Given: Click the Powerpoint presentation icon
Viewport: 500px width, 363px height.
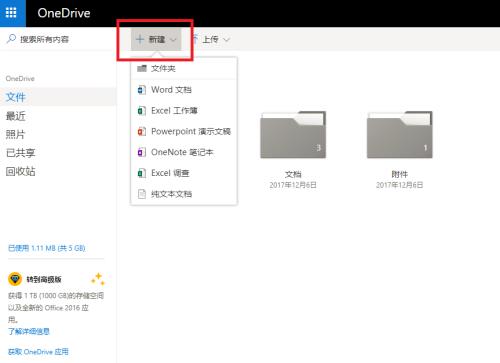Looking at the screenshot, I should point(142,131).
